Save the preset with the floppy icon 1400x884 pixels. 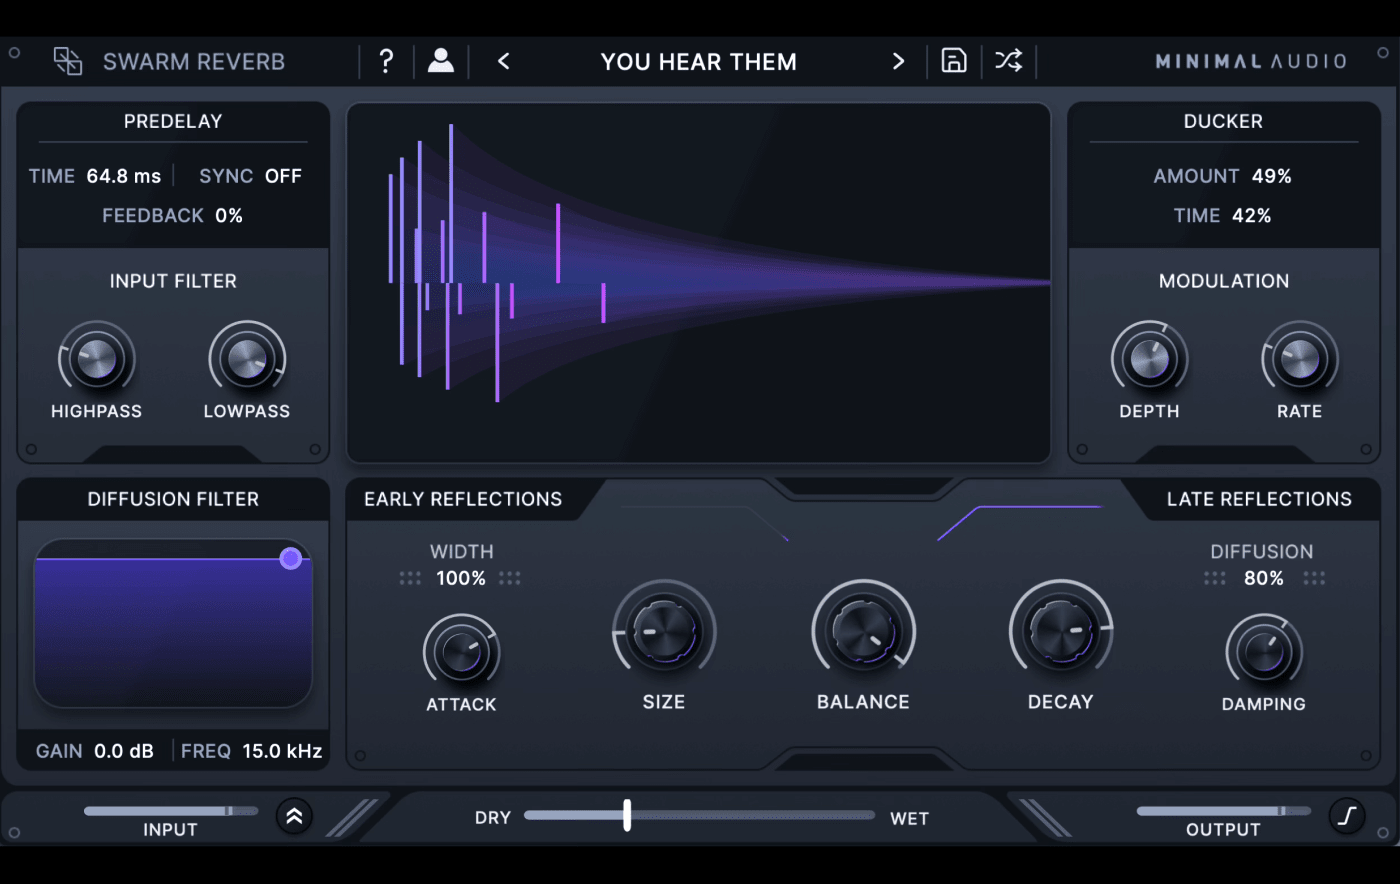[954, 61]
